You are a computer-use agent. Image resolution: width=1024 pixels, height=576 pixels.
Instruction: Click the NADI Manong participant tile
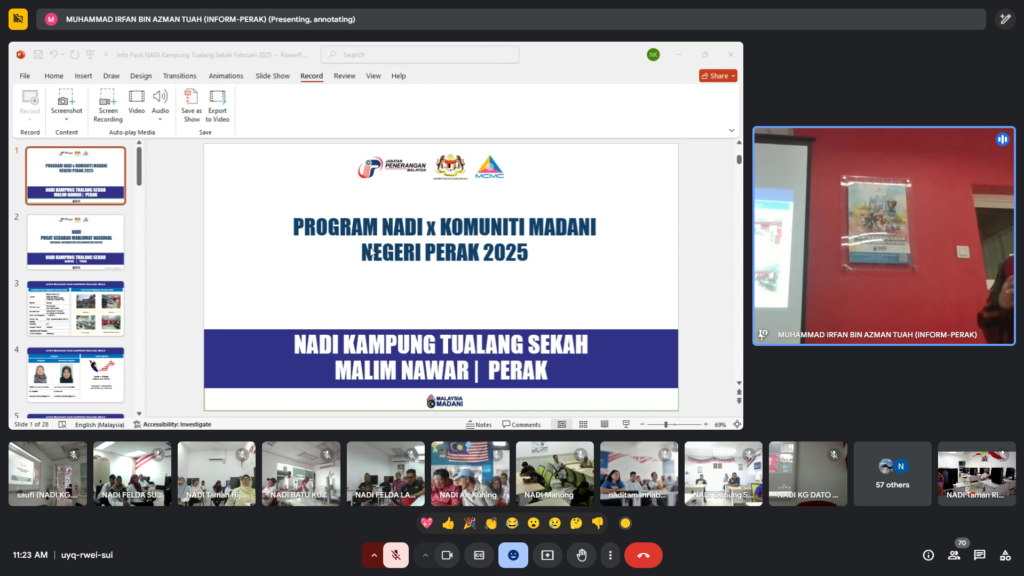point(554,473)
